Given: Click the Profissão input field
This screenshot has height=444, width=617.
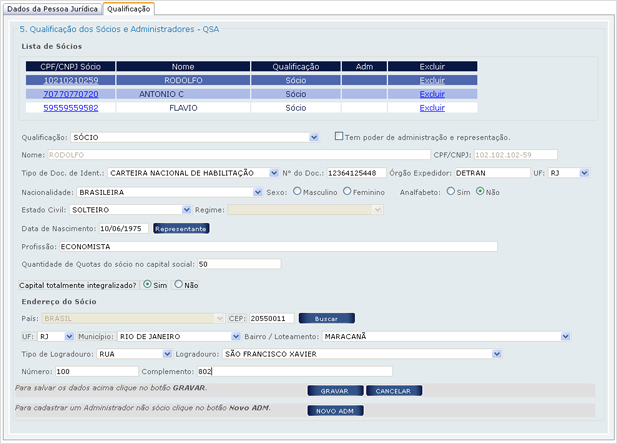Looking at the screenshot, I should 277,246.
